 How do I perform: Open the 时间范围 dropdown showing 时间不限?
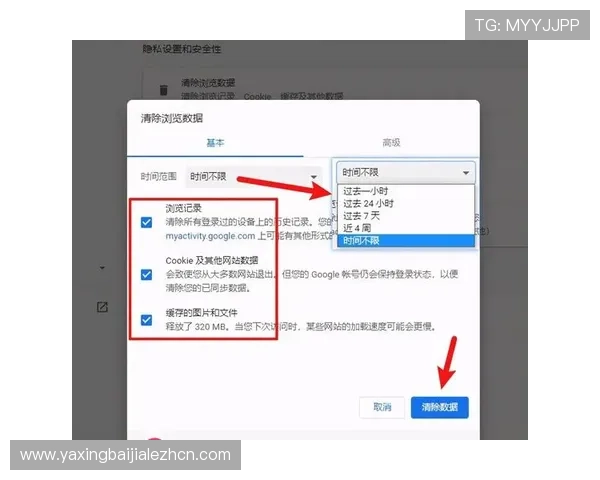[253, 177]
